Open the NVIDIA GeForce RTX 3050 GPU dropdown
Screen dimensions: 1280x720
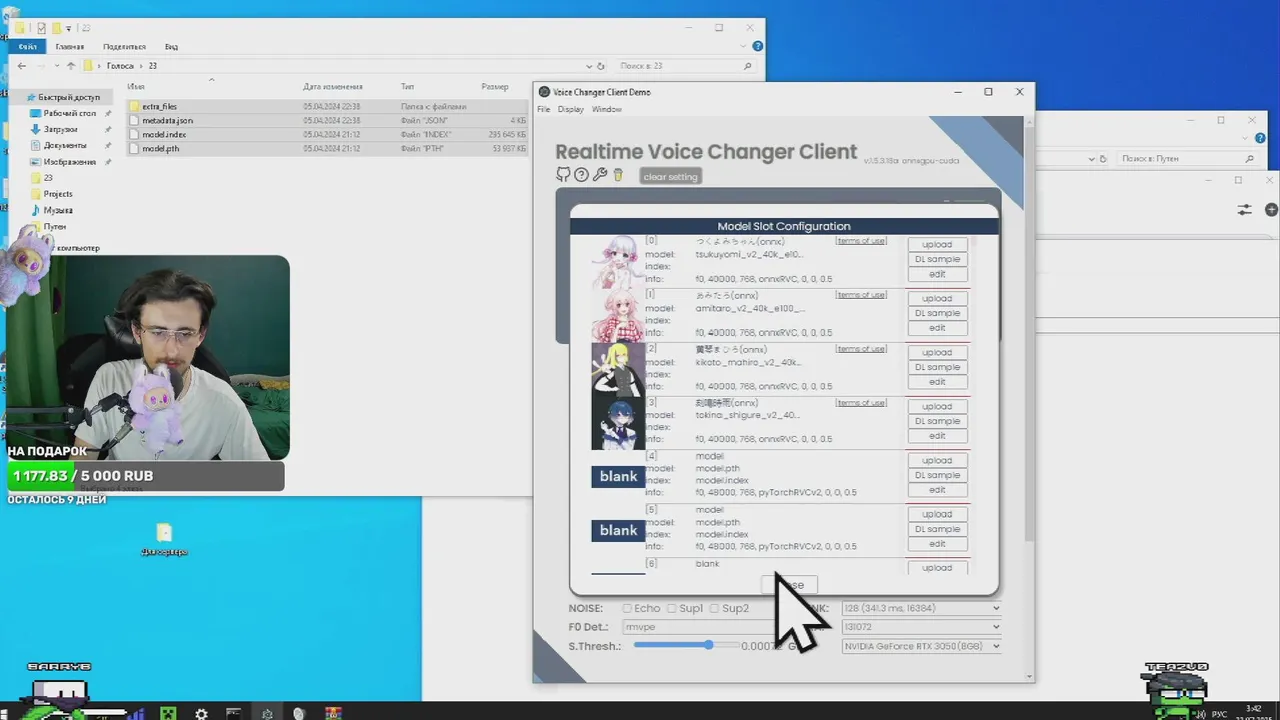point(921,646)
